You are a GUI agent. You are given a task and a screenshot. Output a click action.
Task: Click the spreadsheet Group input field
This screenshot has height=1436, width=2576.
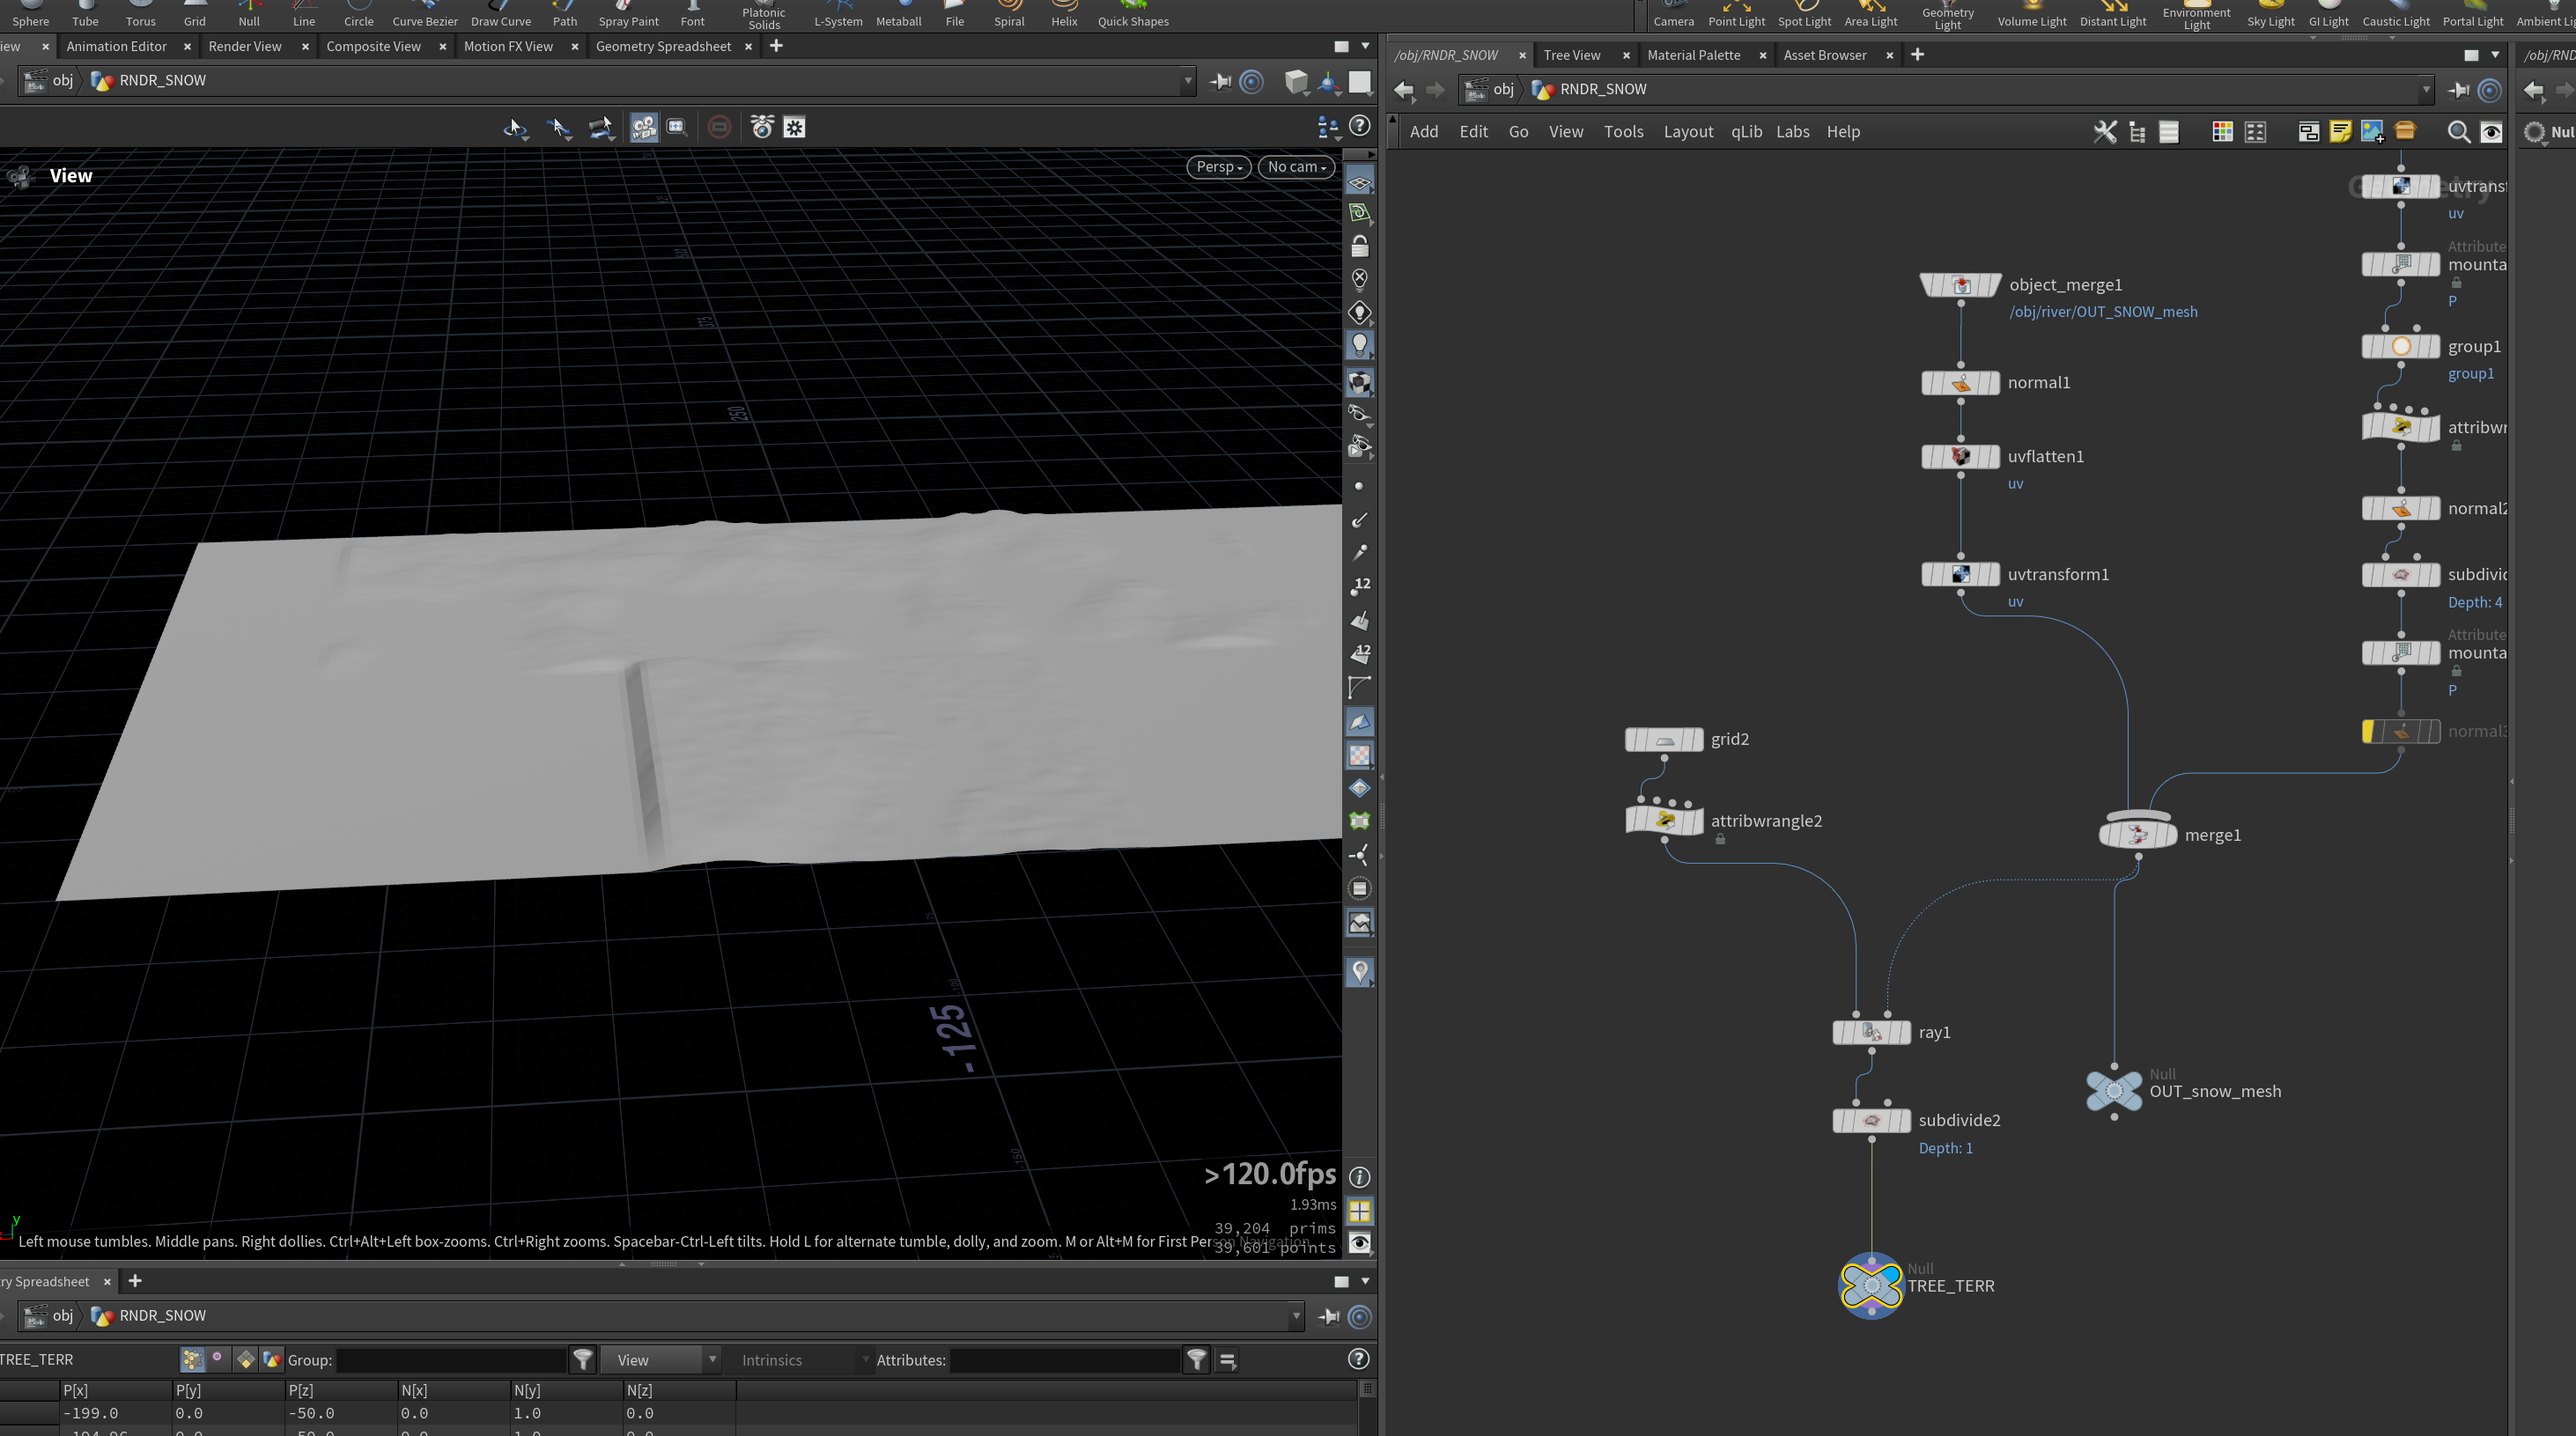[452, 1360]
